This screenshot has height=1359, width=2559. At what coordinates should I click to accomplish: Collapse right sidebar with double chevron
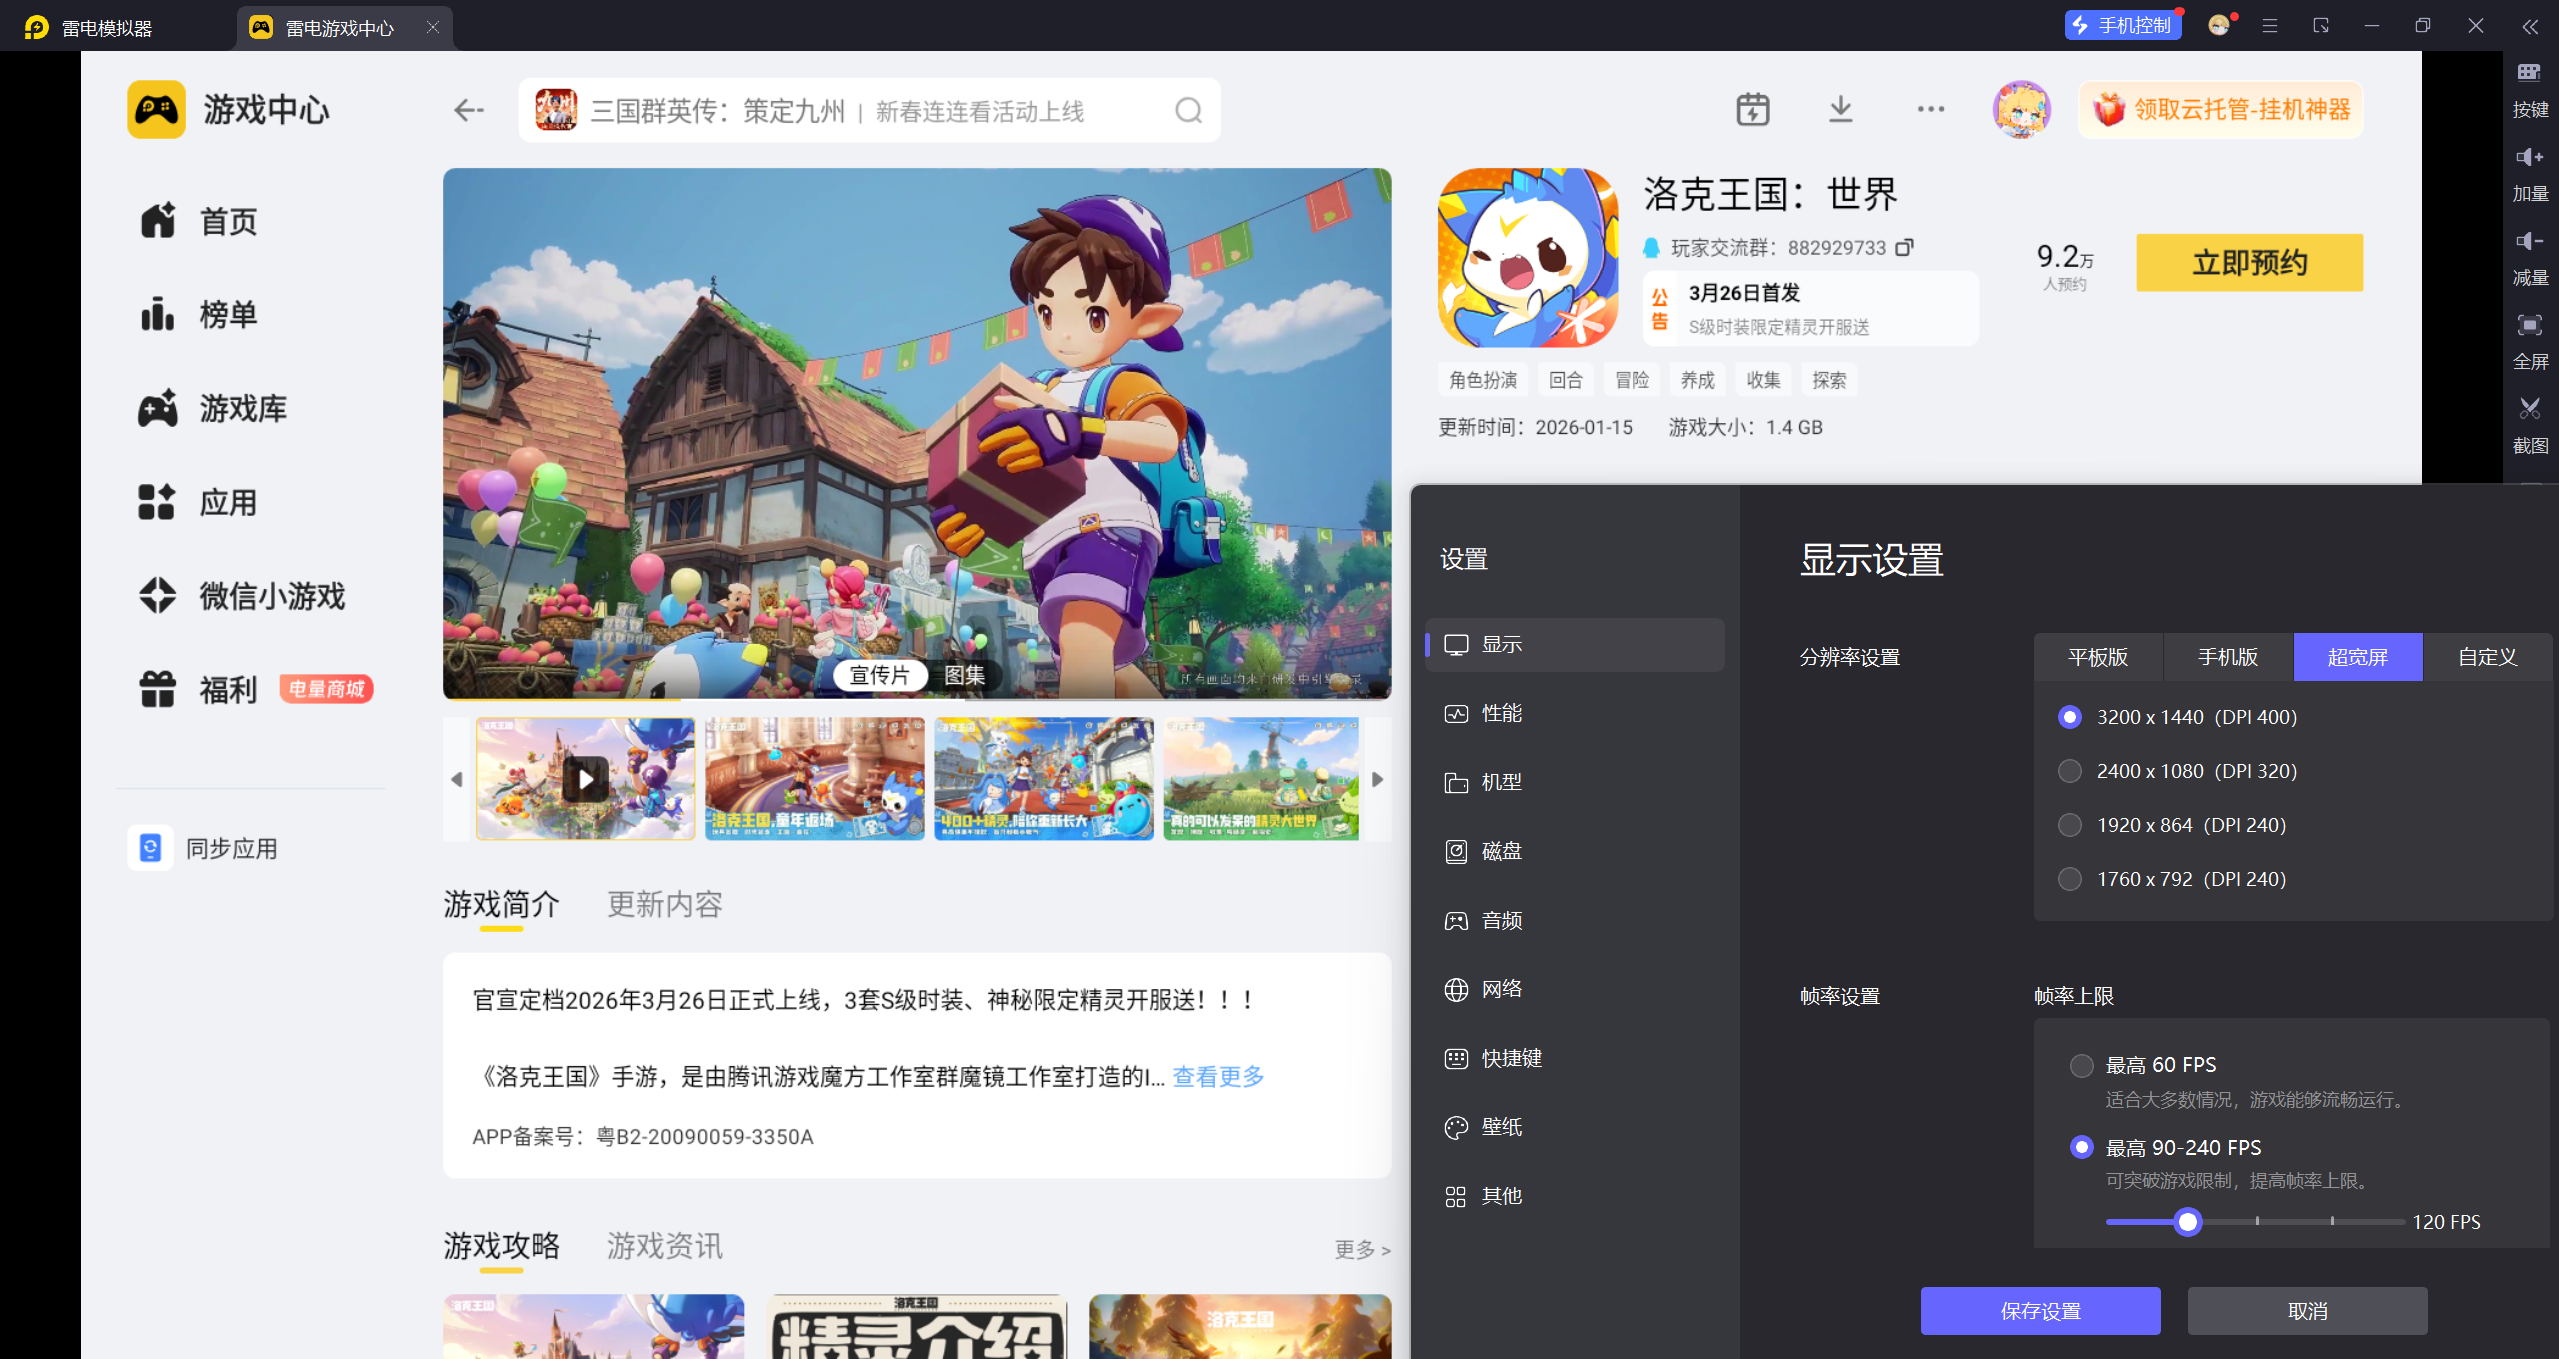pyautogui.click(x=2529, y=27)
